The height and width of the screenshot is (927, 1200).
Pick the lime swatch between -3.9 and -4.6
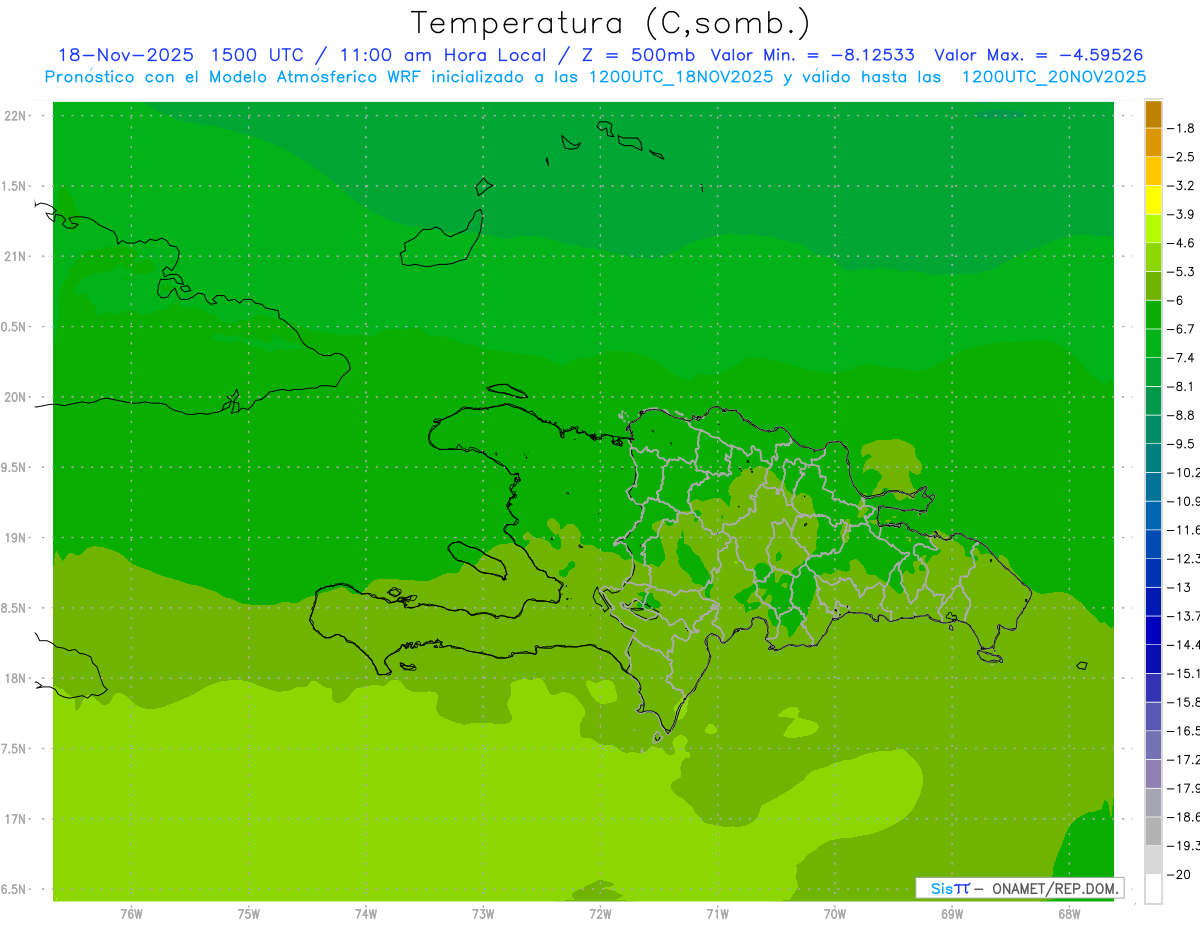(x=1153, y=228)
